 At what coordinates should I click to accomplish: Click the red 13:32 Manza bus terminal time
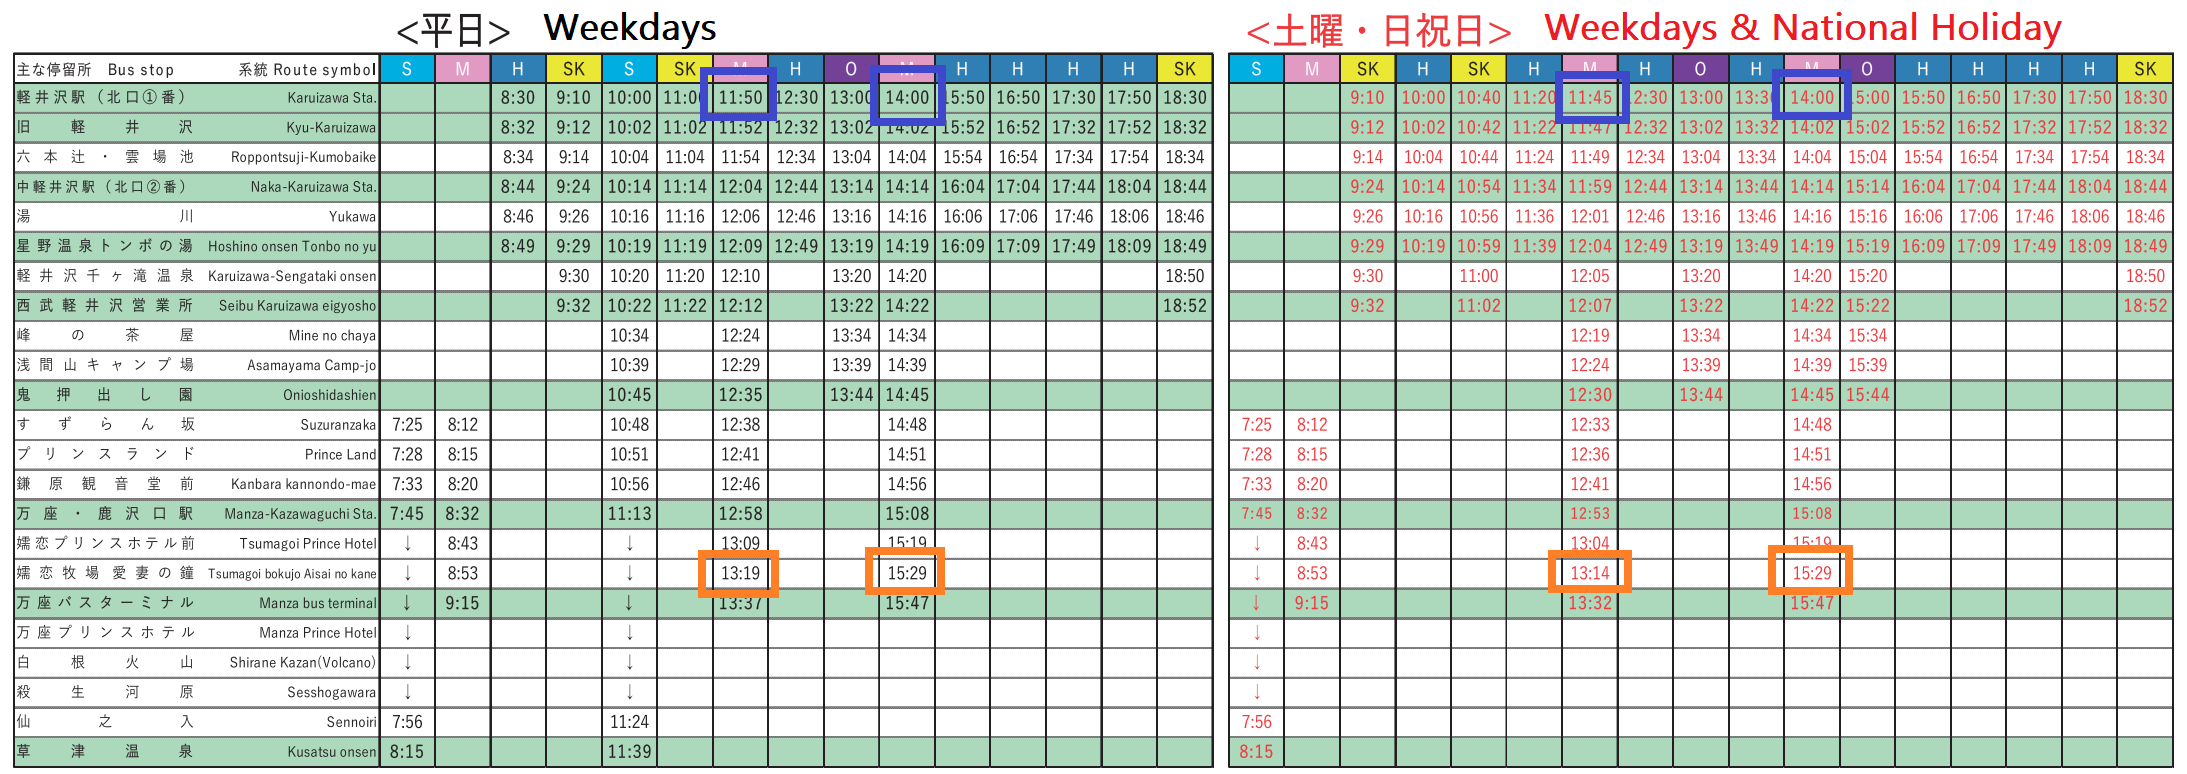pyautogui.click(x=1589, y=603)
